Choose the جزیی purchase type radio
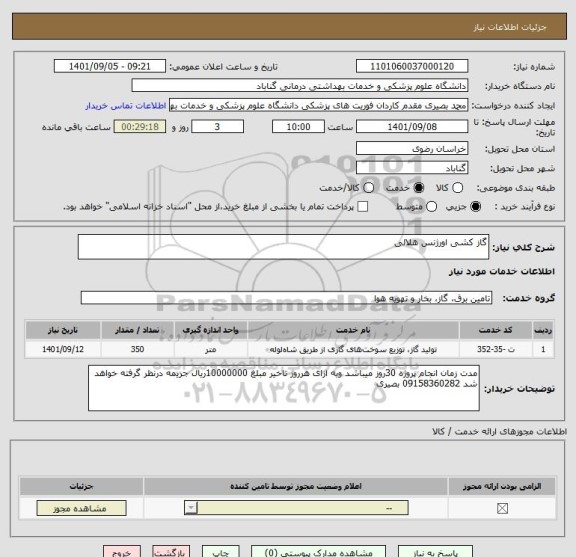This screenshot has height=557, width=576. 475,206
